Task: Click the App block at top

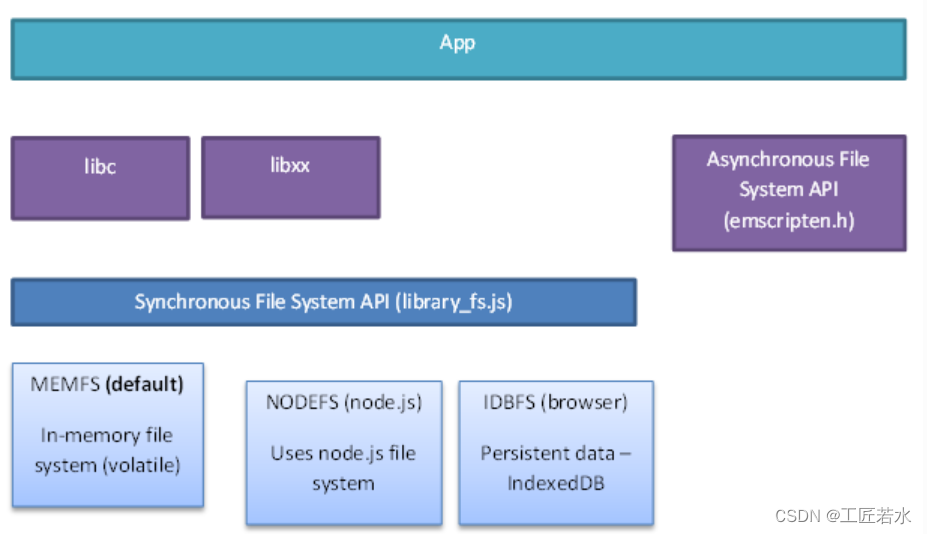Action: coord(458,49)
